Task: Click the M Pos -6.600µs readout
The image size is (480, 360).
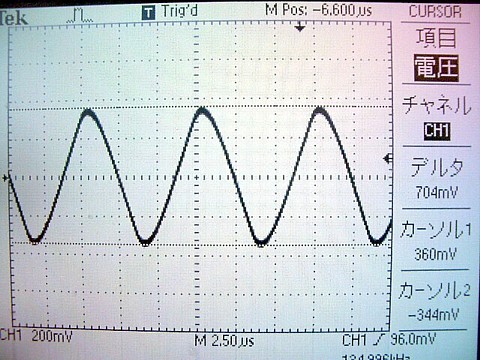Action: pos(319,10)
